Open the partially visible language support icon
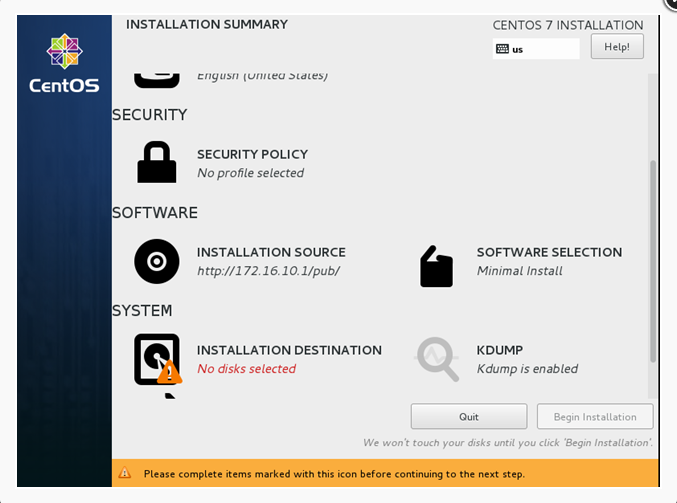Viewport: 677px width, 503px height. pyautogui.click(x=157, y=80)
